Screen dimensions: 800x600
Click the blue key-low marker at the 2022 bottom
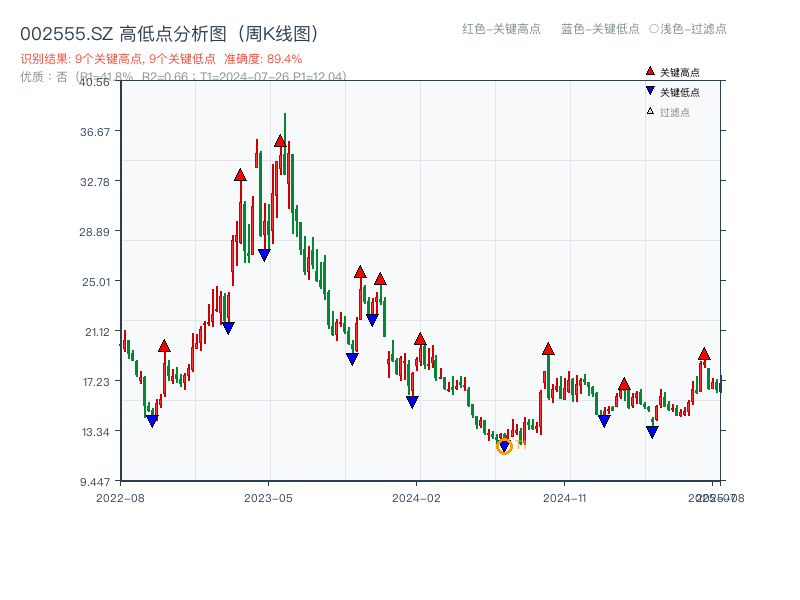pos(150,421)
